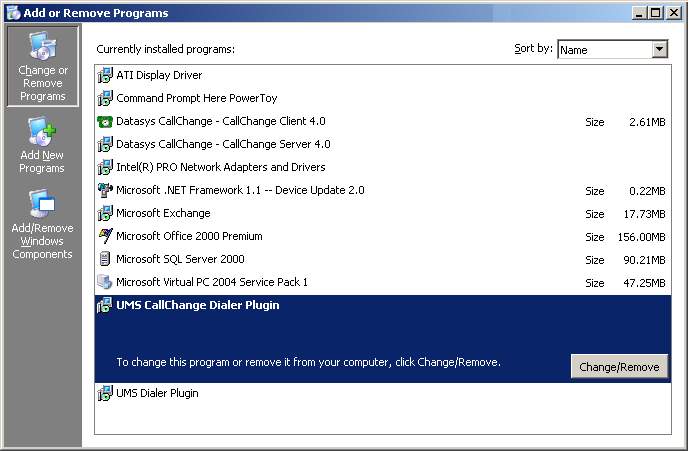The width and height of the screenshot is (688, 451).
Task: Click the ATI Display Driver installer icon
Action: click(x=105, y=75)
